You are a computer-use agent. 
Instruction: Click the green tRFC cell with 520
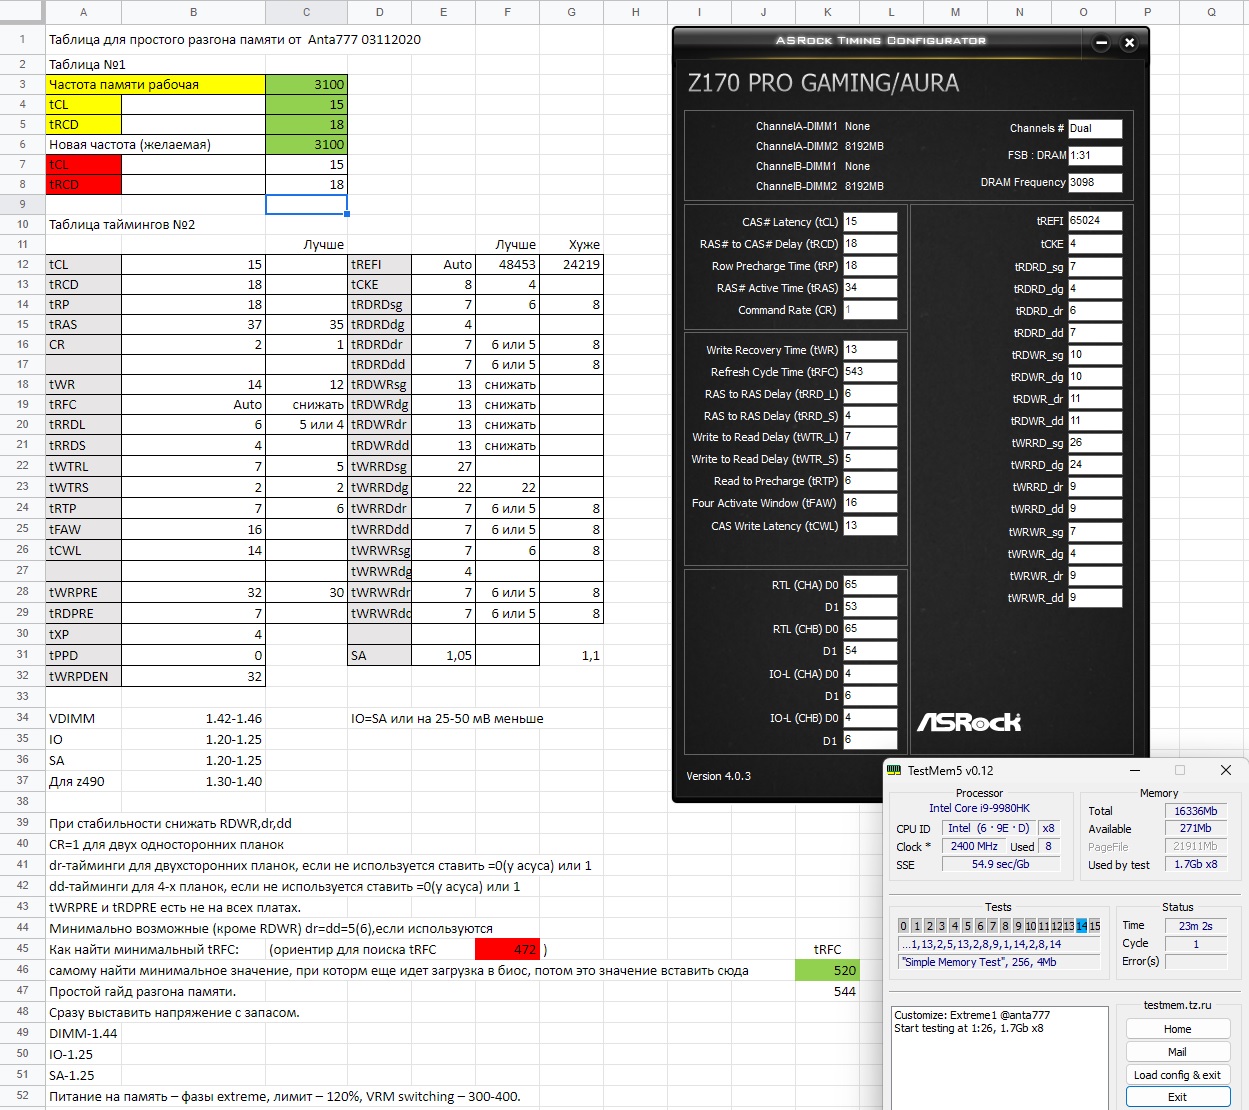(827, 970)
